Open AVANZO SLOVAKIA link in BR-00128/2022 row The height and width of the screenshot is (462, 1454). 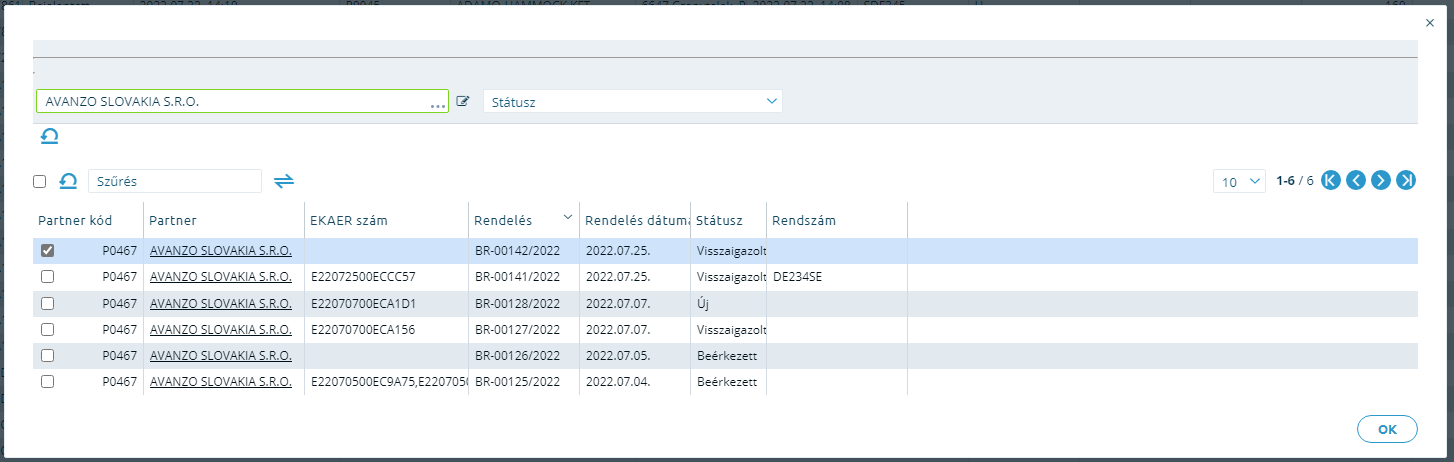point(221,303)
